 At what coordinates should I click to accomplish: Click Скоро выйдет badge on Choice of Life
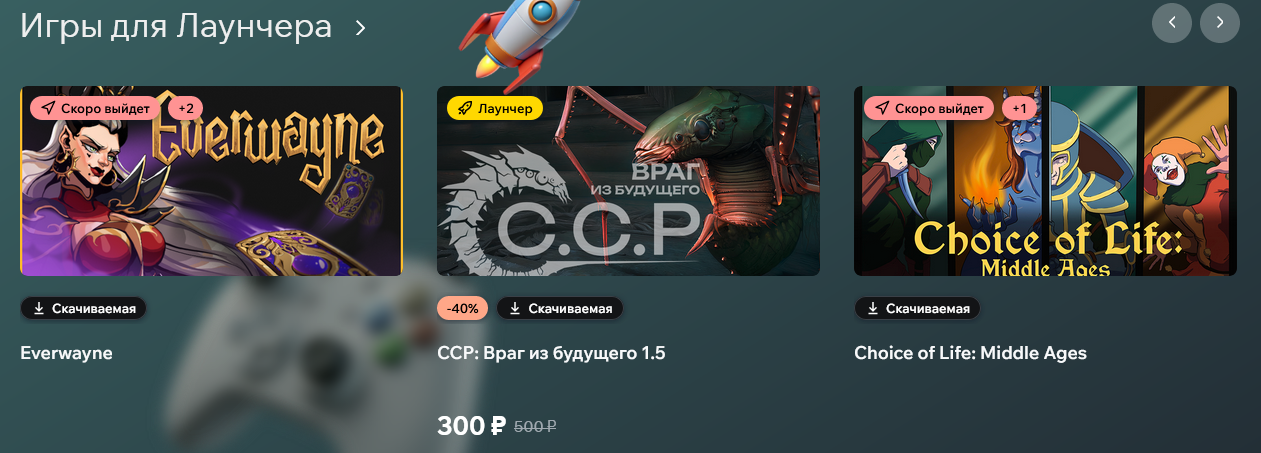tap(929, 108)
